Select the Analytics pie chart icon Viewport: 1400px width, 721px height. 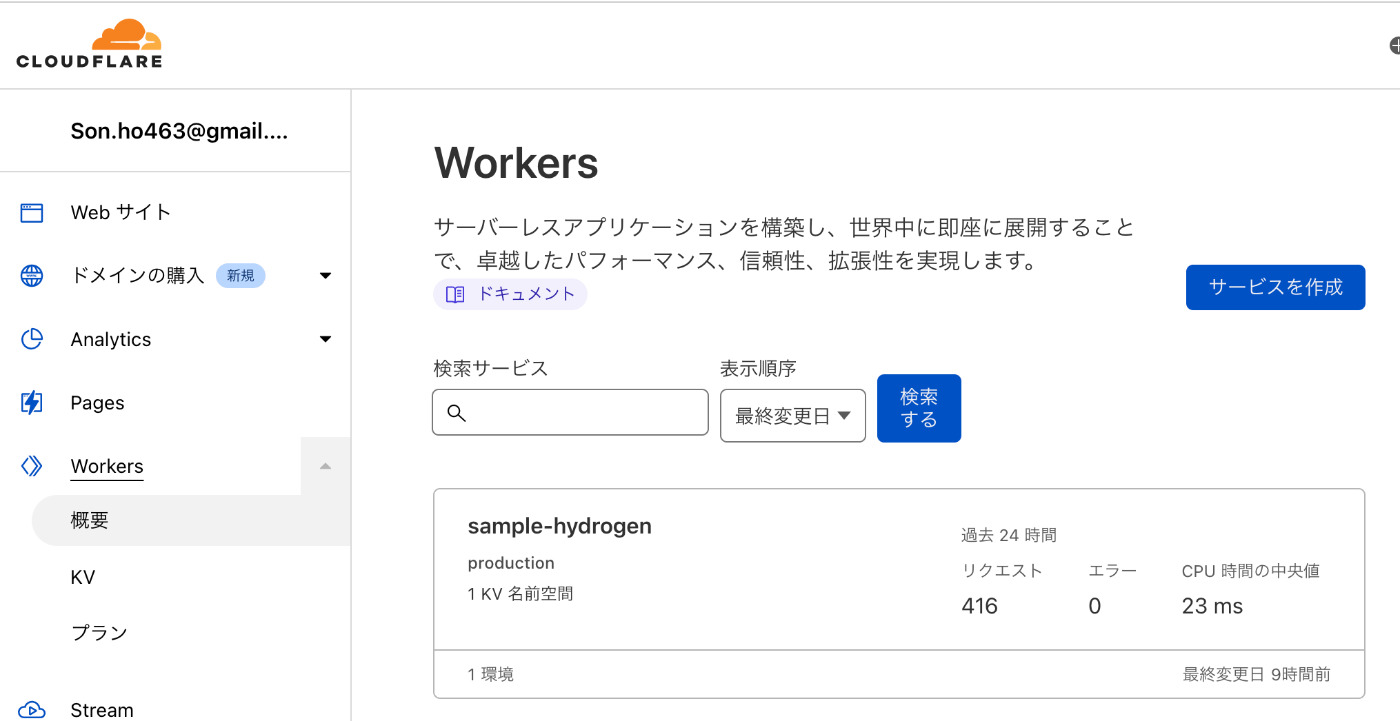(32, 339)
